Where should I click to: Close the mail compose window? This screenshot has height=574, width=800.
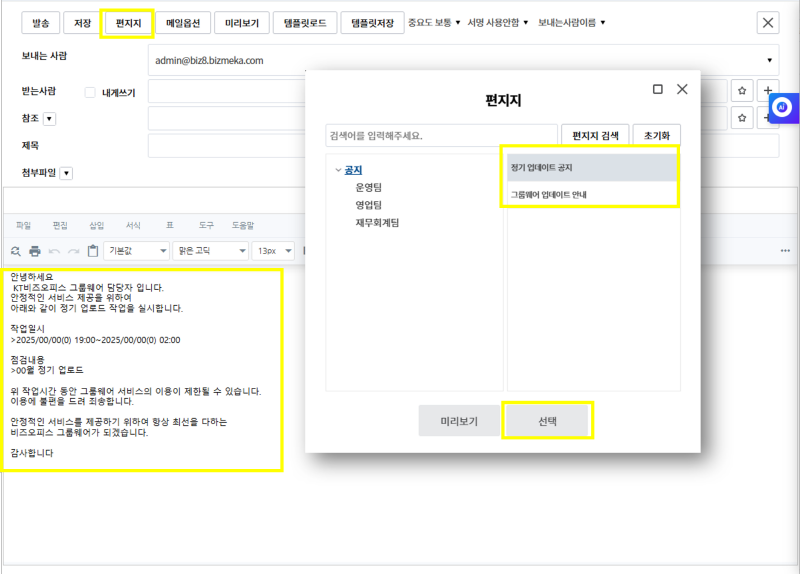pyautogui.click(x=768, y=23)
